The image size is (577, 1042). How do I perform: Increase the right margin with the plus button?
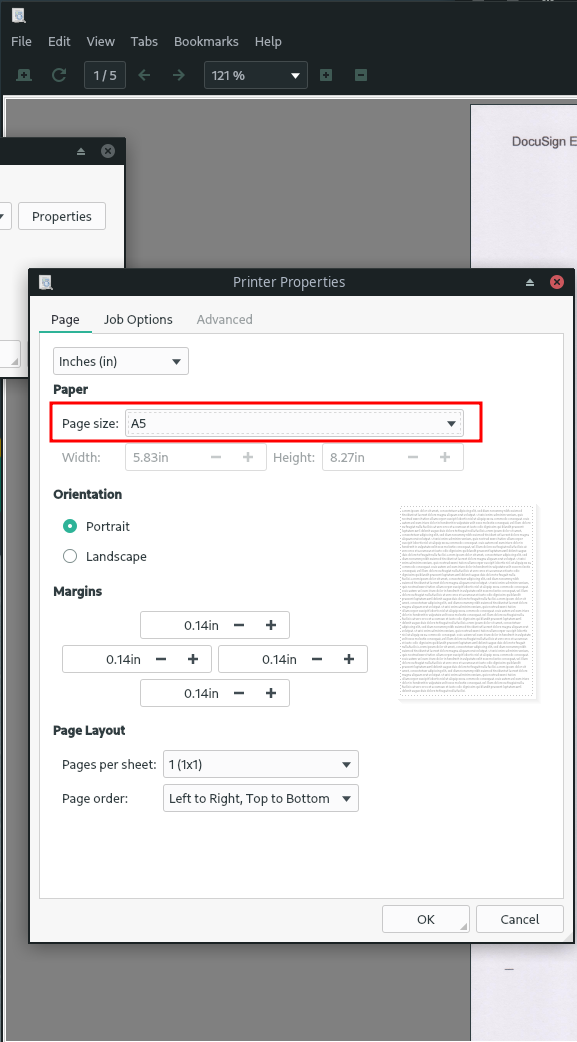click(349, 659)
